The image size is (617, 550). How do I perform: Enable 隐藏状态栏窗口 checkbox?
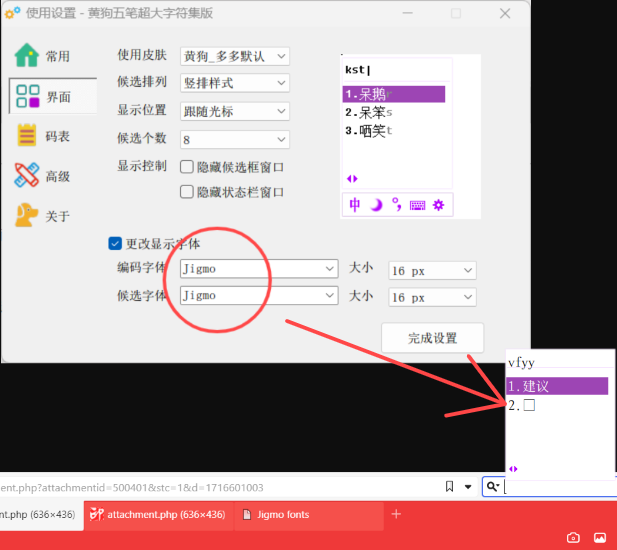coord(187,192)
